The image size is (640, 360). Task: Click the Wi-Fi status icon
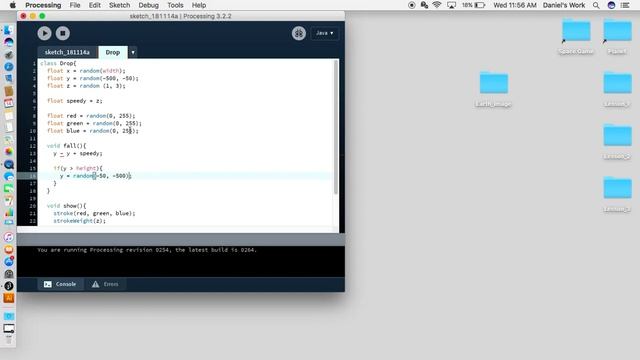(437, 5)
